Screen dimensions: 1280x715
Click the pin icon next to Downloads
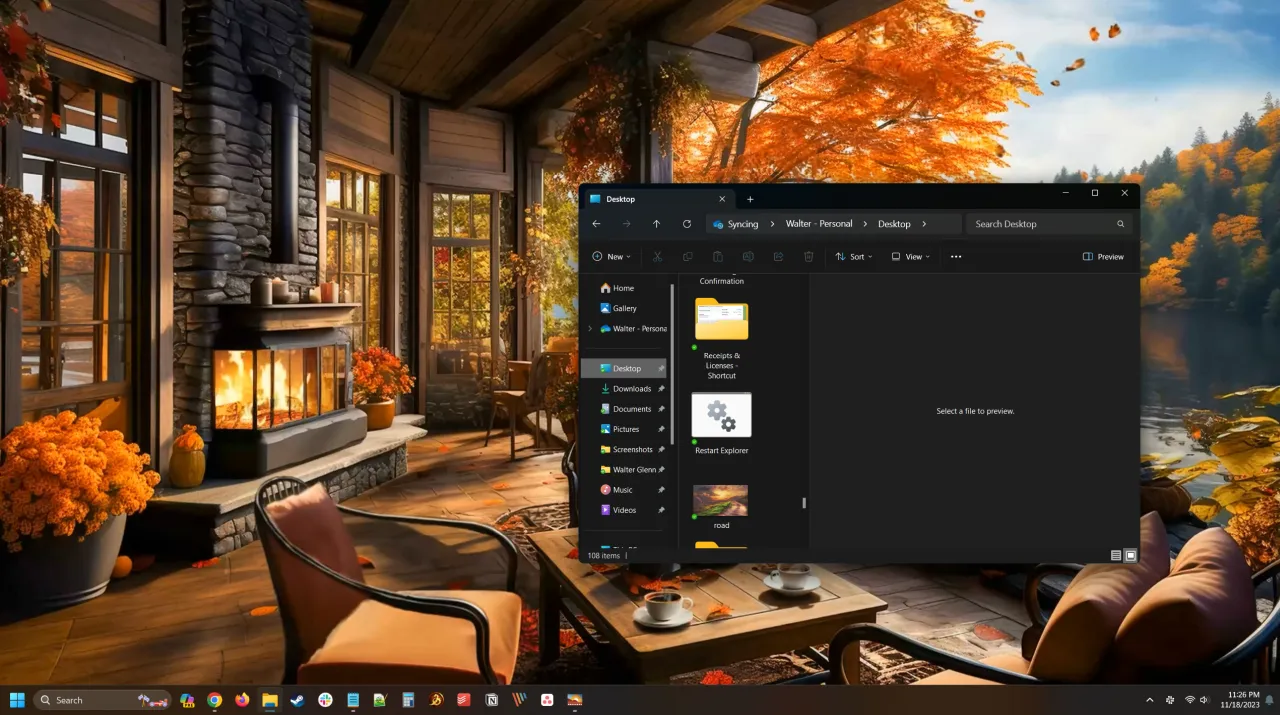[x=661, y=389]
